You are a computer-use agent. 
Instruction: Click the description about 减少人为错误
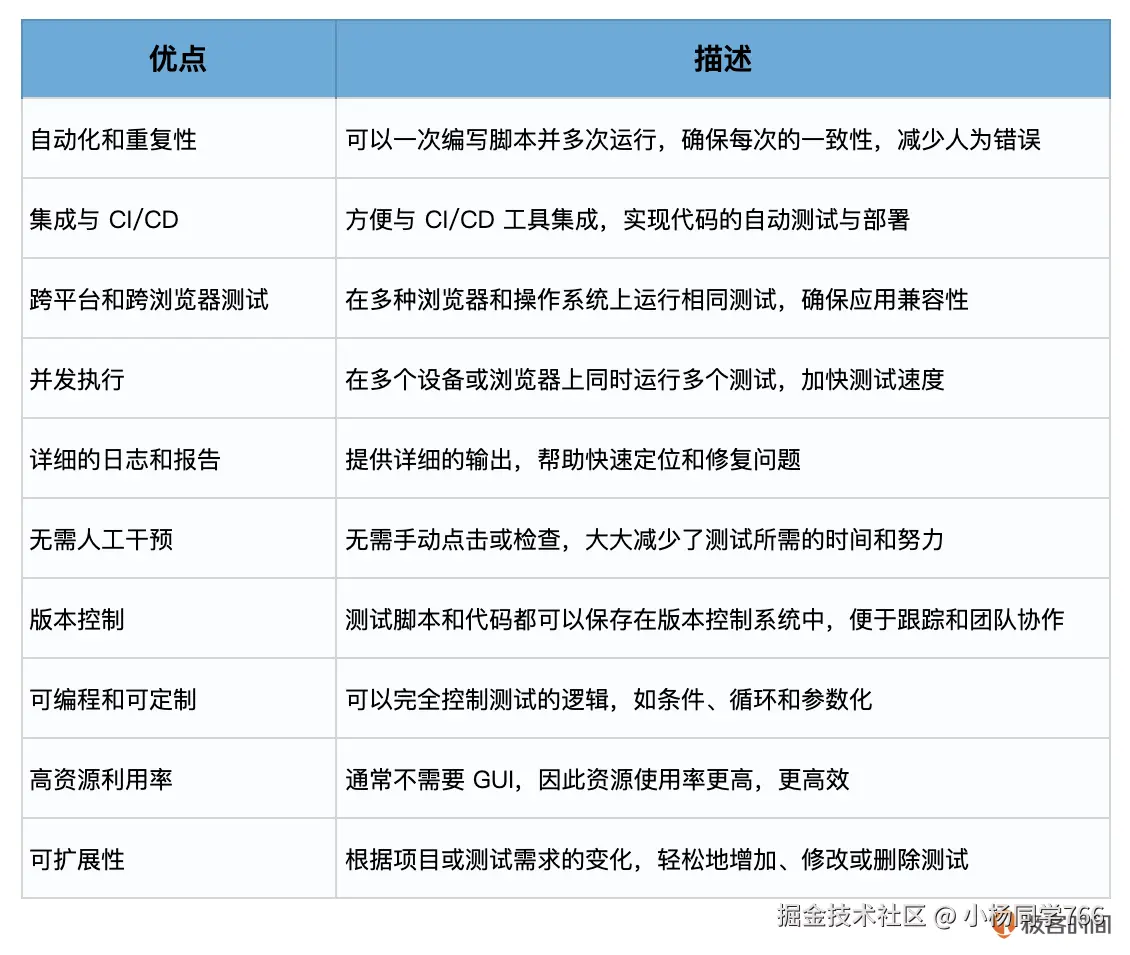coord(694,140)
